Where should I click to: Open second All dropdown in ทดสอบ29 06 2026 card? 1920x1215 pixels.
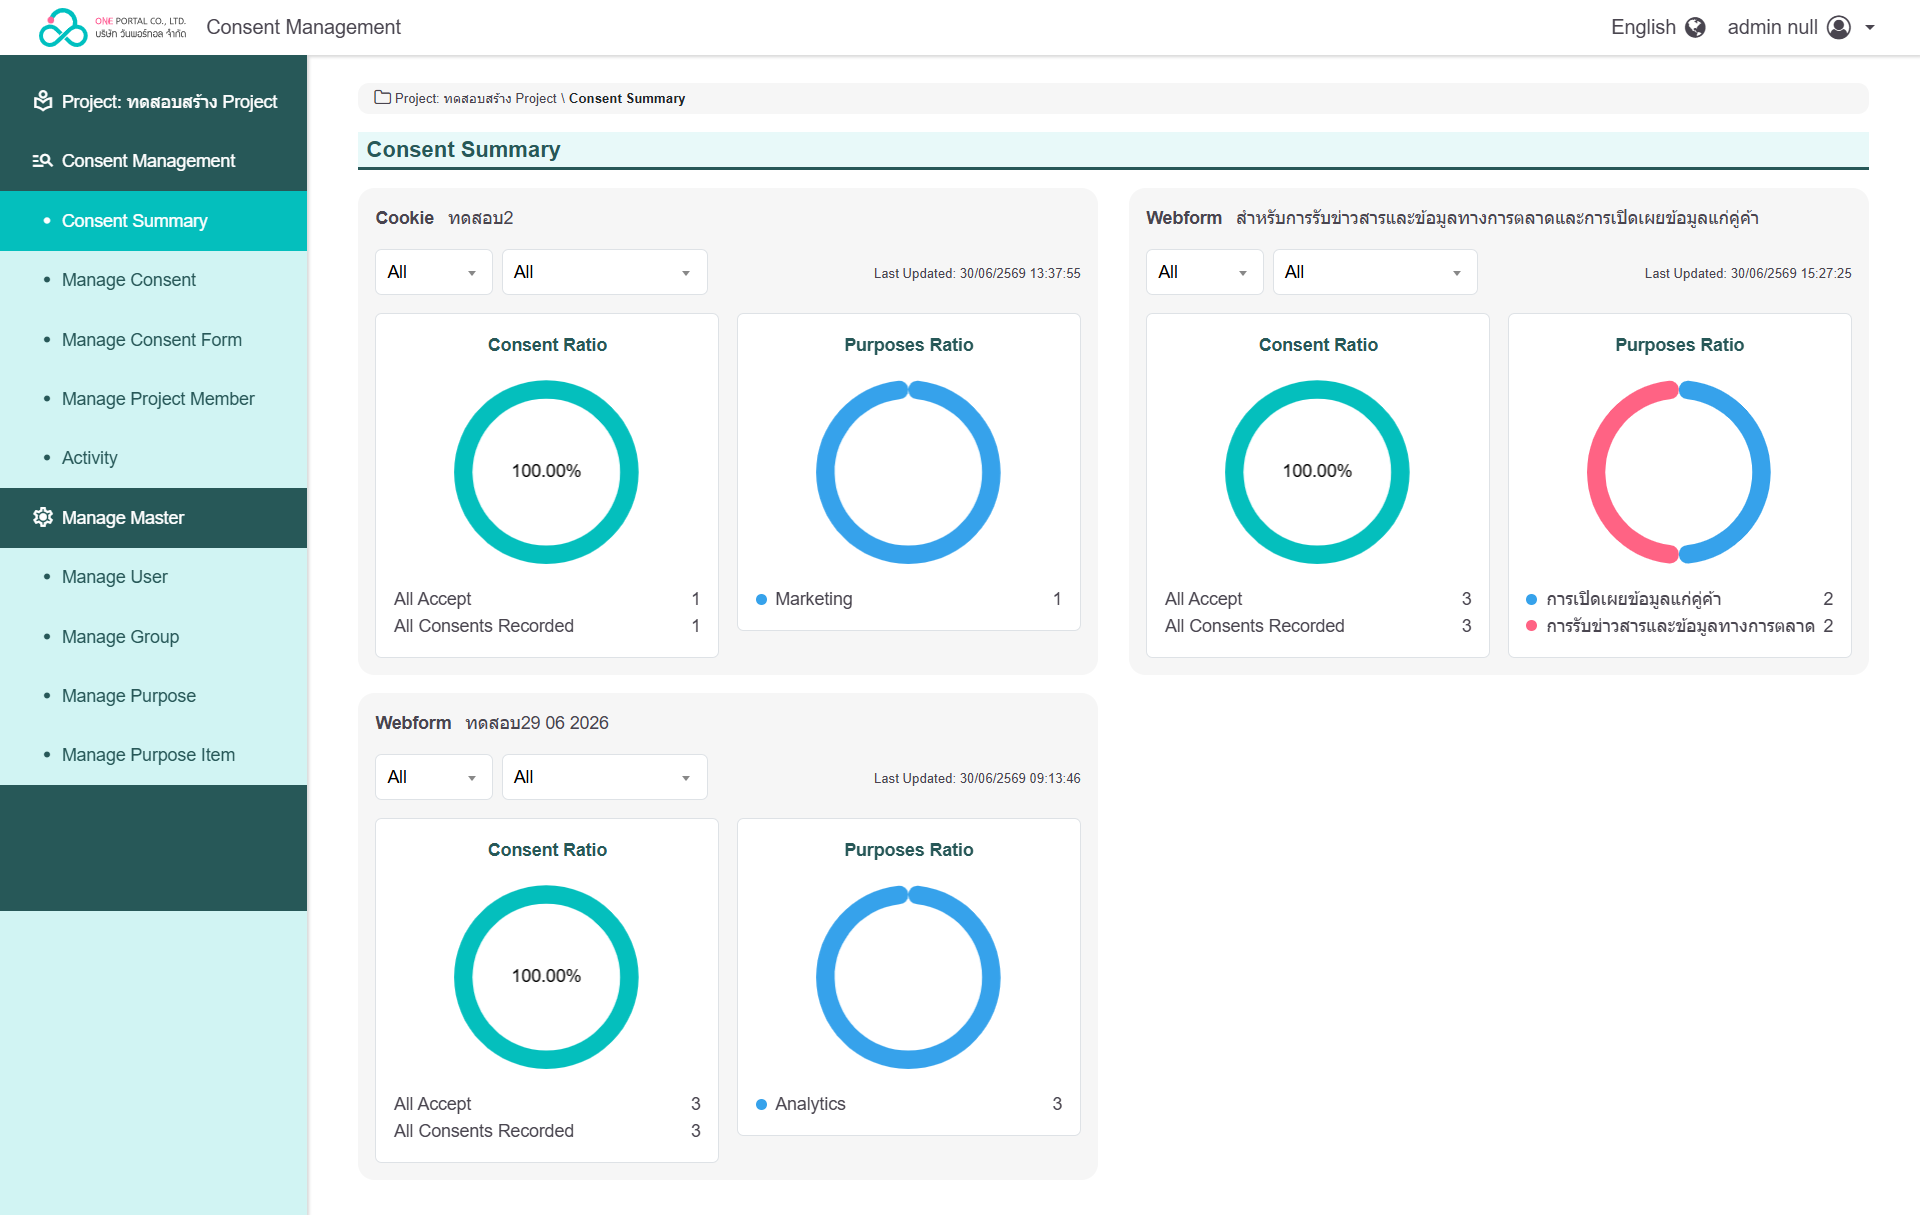[x=604, y=777]
